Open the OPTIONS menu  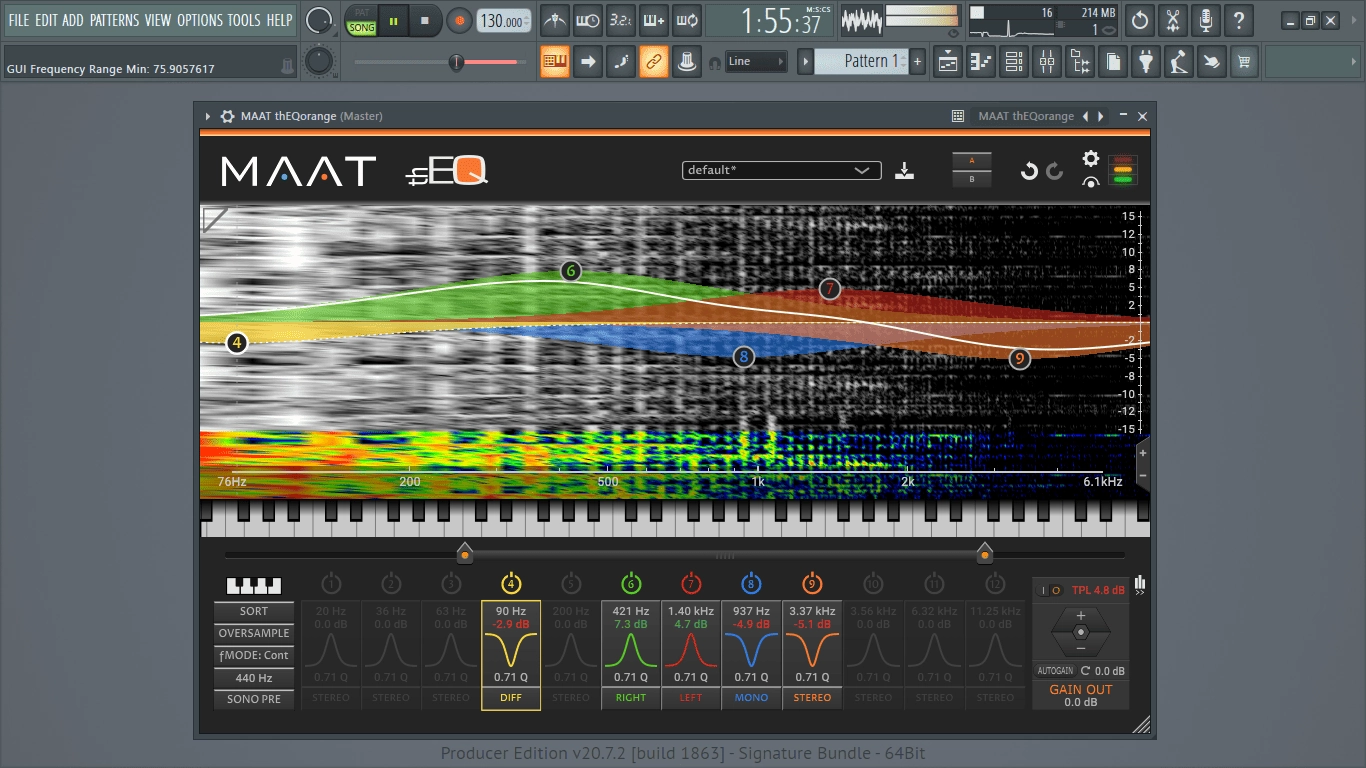tap(200, 20)
